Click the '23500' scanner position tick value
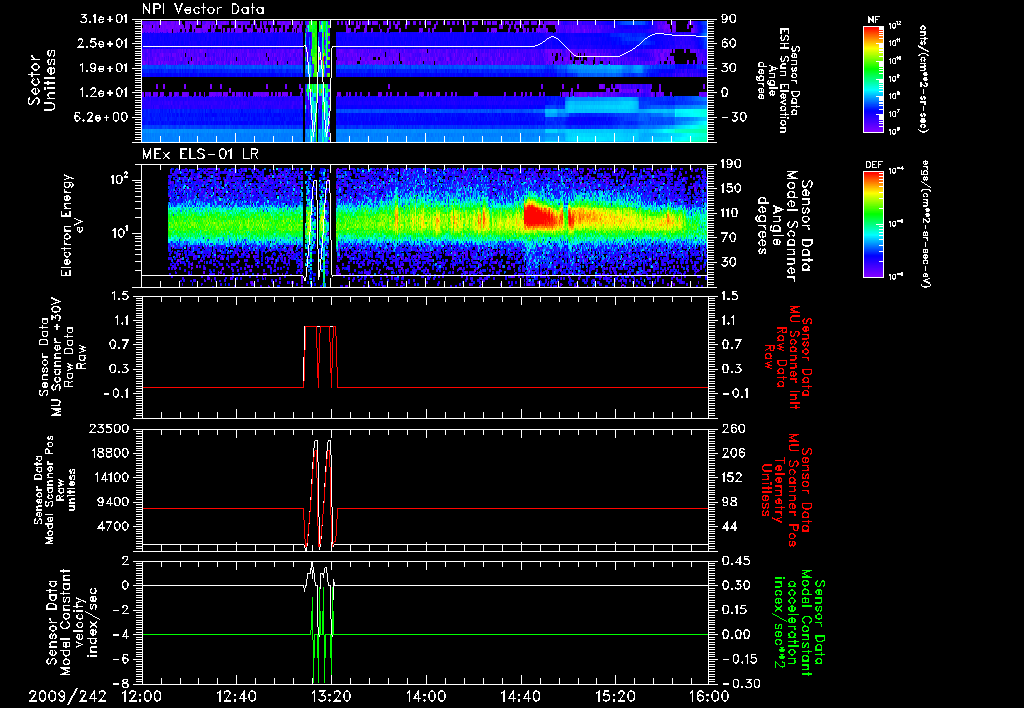The width and height of the screenshot is (1024, 708). coord(110,429)
